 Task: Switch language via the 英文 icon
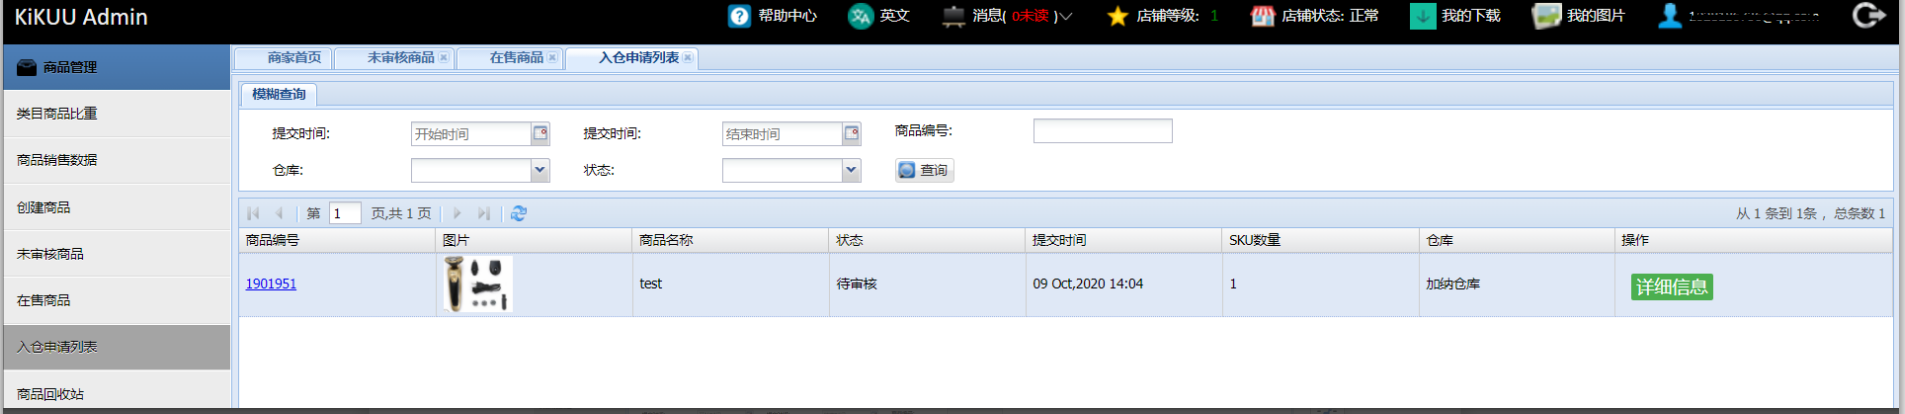pos(860,16)
